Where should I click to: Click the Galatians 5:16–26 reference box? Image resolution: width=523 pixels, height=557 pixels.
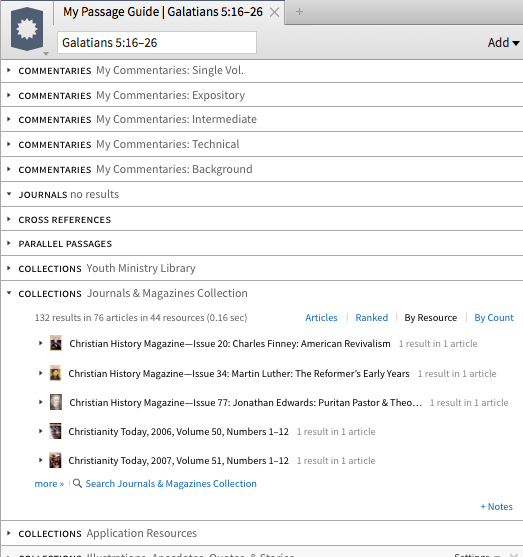(x=157, y=43)
